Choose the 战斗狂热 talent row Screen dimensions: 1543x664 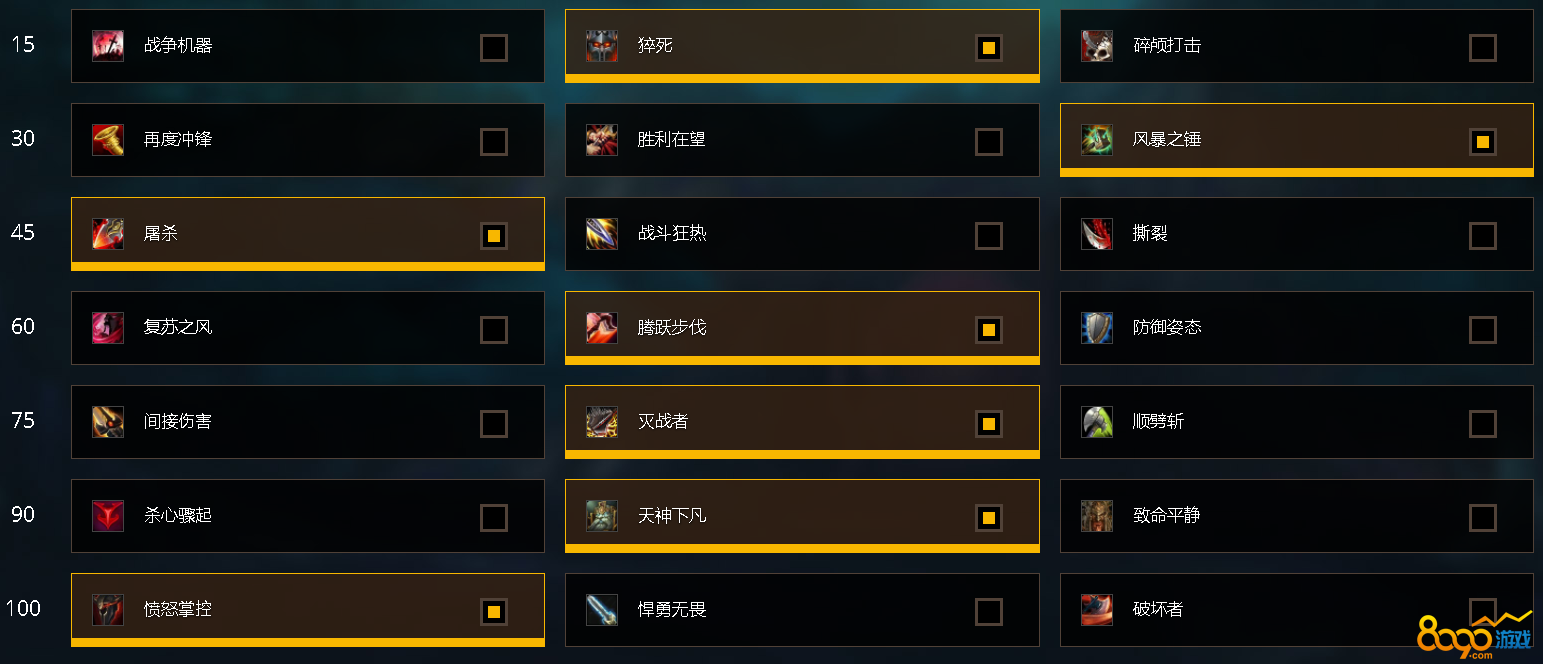coord(802,234)
